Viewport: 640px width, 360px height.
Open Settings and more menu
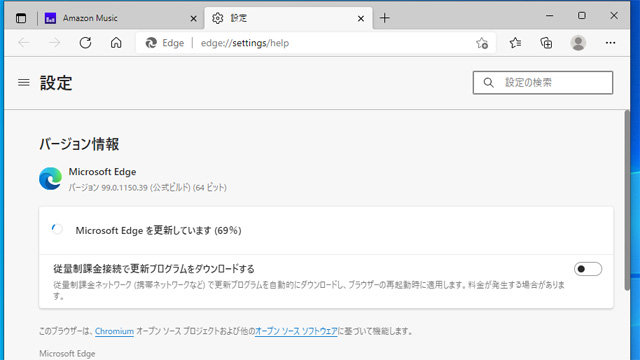(x=610, y=42)
